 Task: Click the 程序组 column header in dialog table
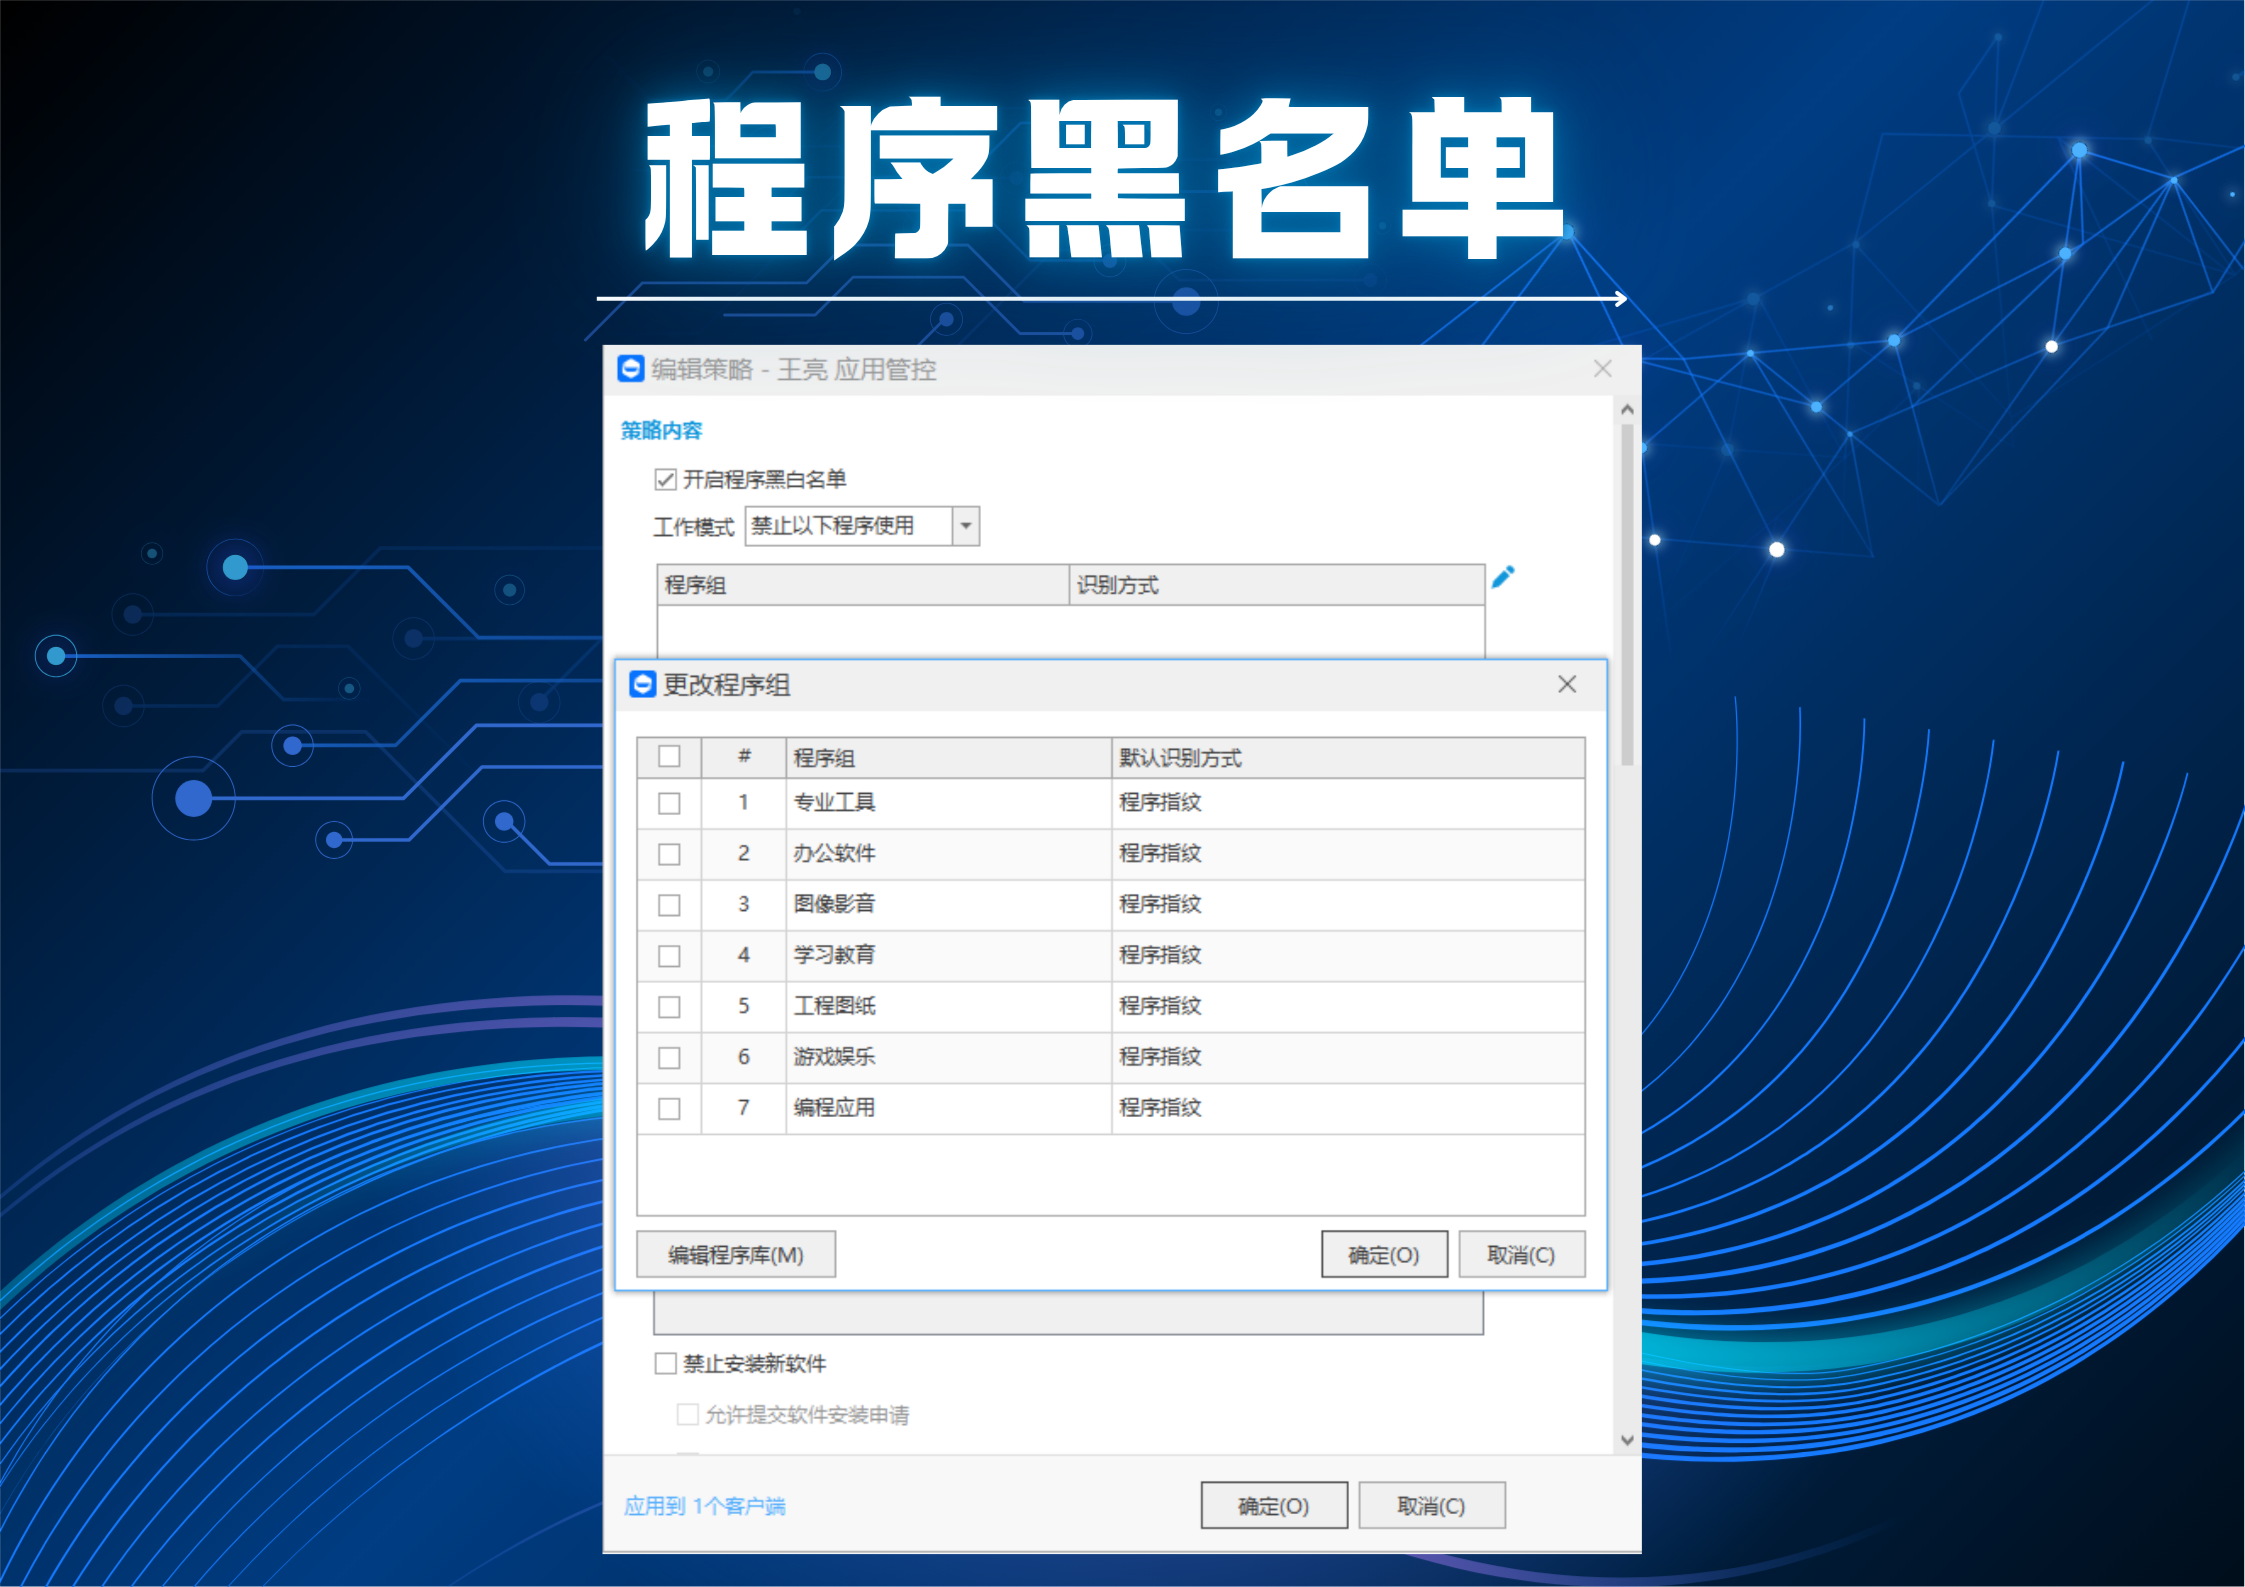(x=948, y=758)
